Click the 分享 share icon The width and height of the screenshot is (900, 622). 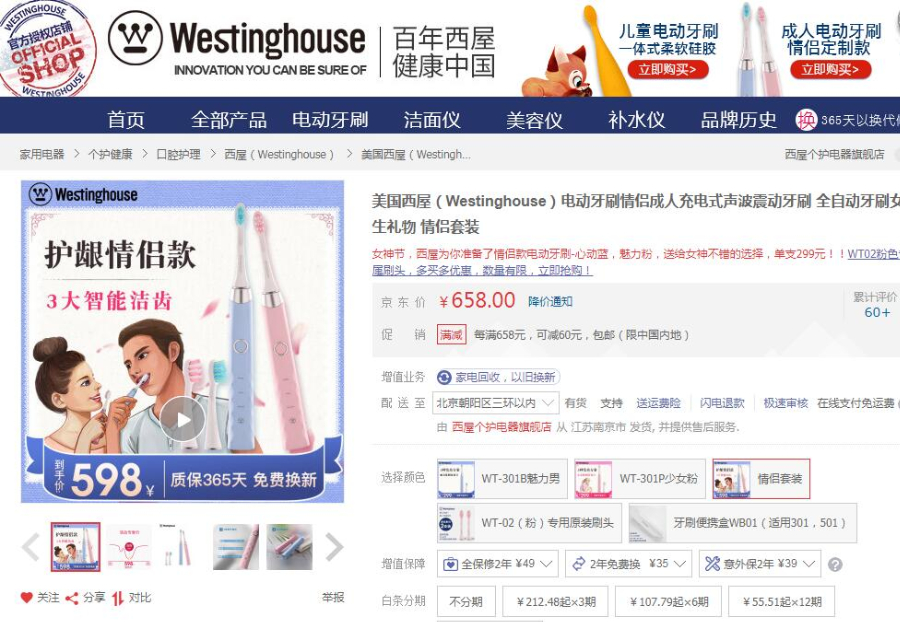pos(72,598)
